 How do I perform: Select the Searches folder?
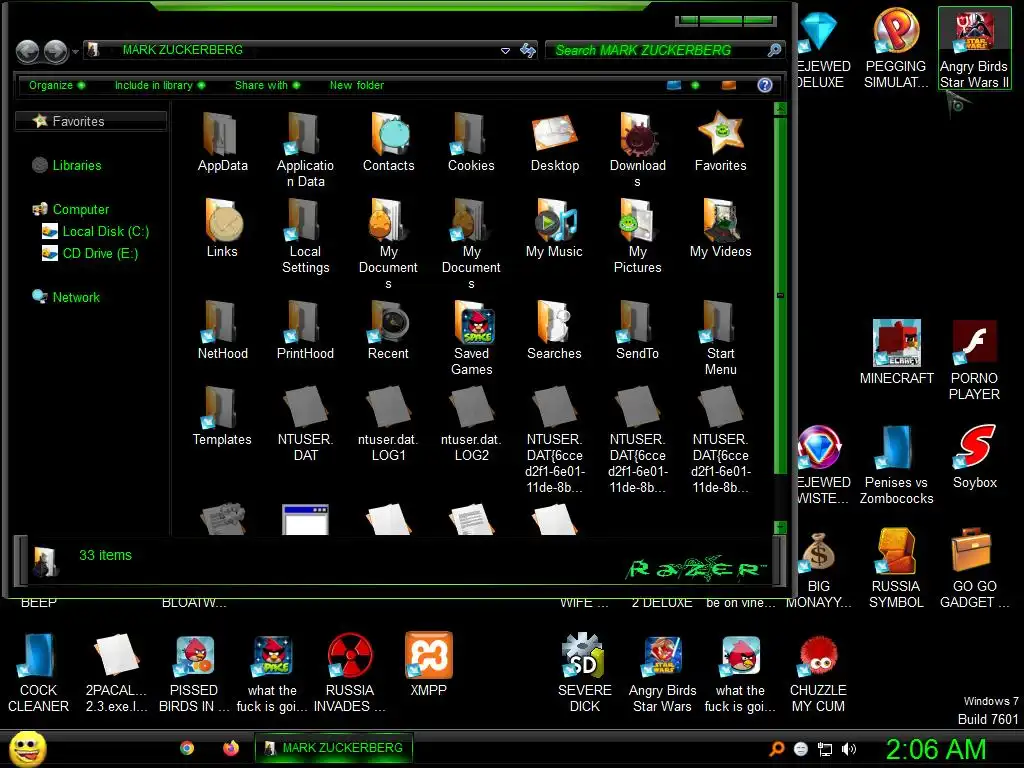click(x=554, y=330)
